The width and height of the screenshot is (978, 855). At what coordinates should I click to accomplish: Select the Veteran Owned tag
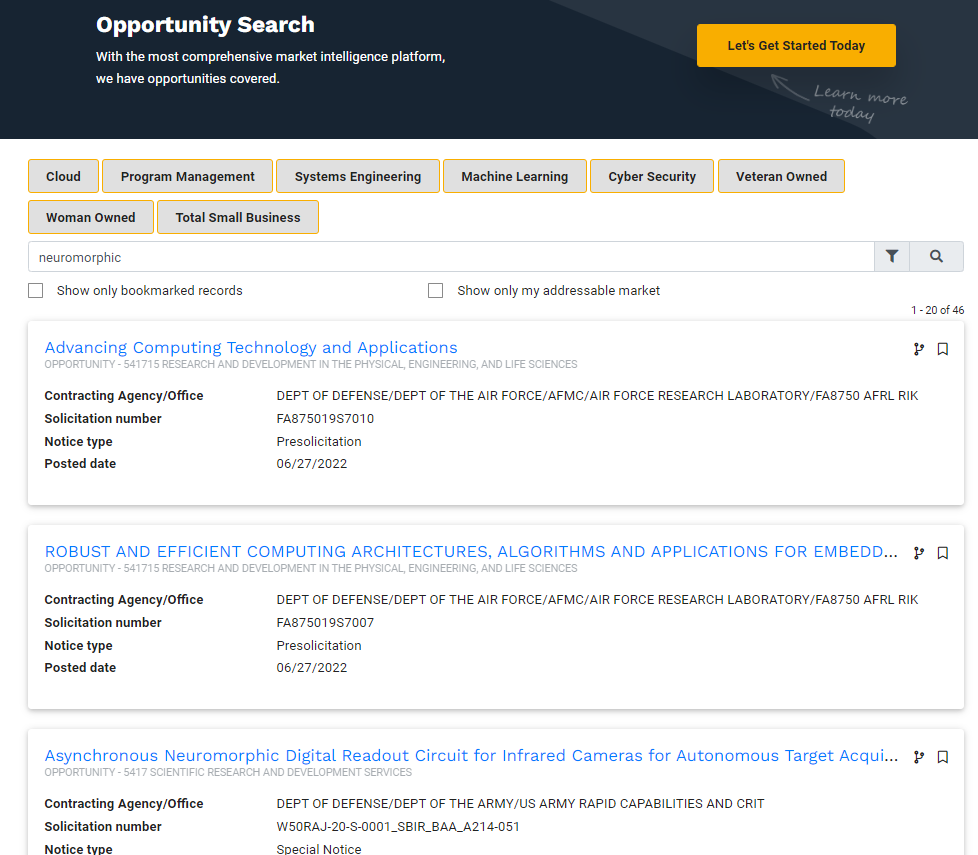(x=781, y=176)
